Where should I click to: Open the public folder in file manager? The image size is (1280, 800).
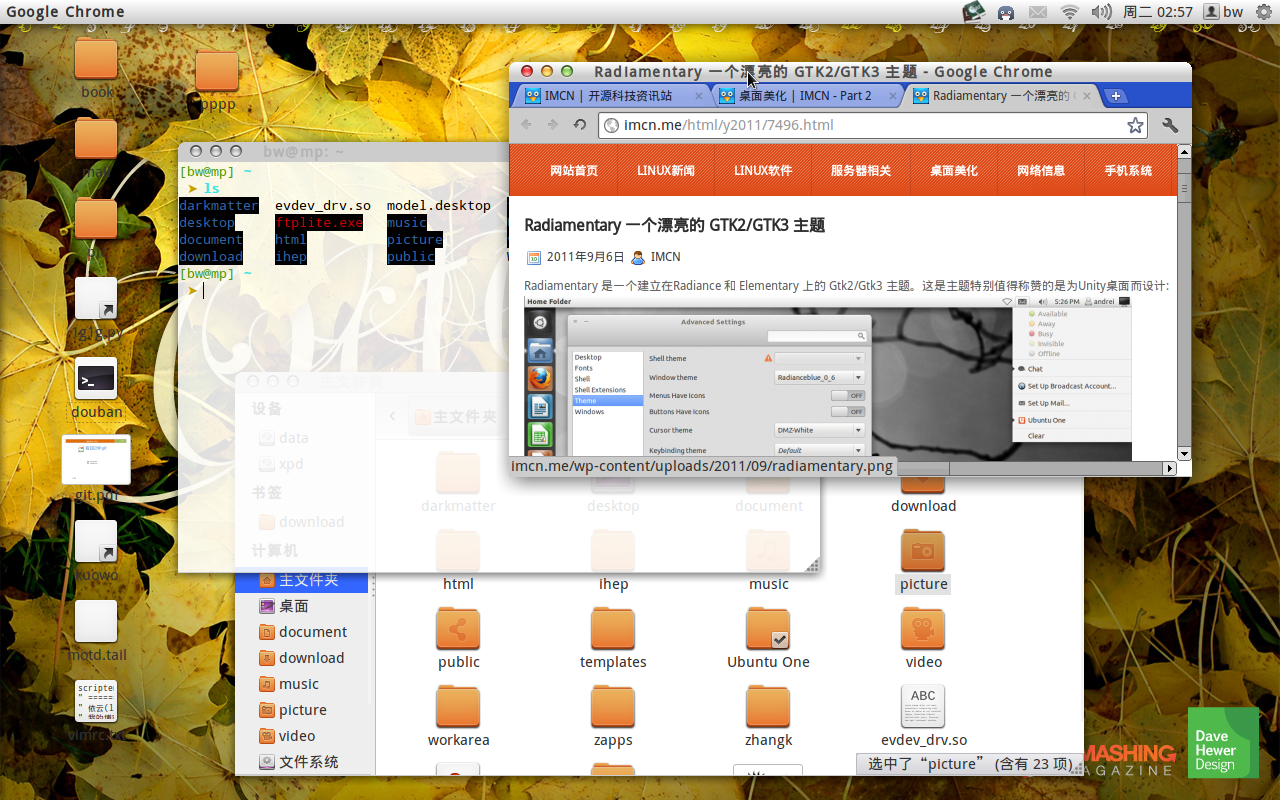(458, 640)
